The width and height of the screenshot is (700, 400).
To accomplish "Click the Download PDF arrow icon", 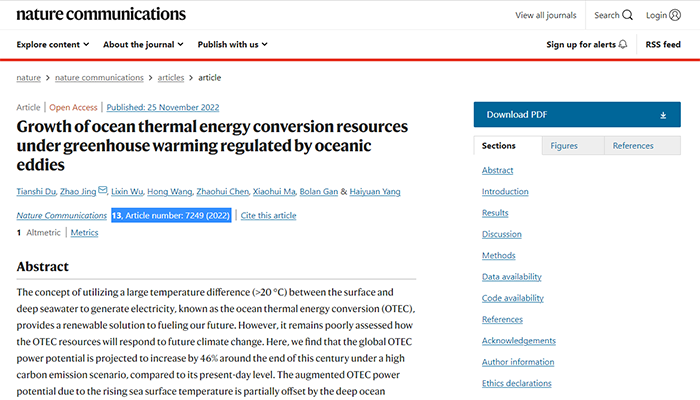I will tap(663, 115).
